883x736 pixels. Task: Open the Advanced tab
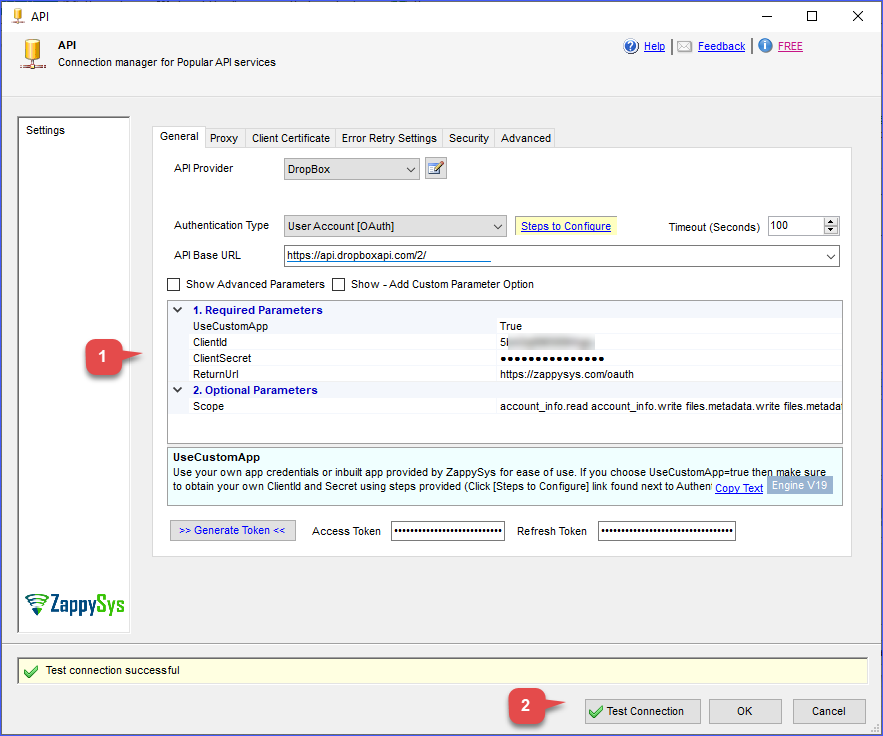[525, 139]
